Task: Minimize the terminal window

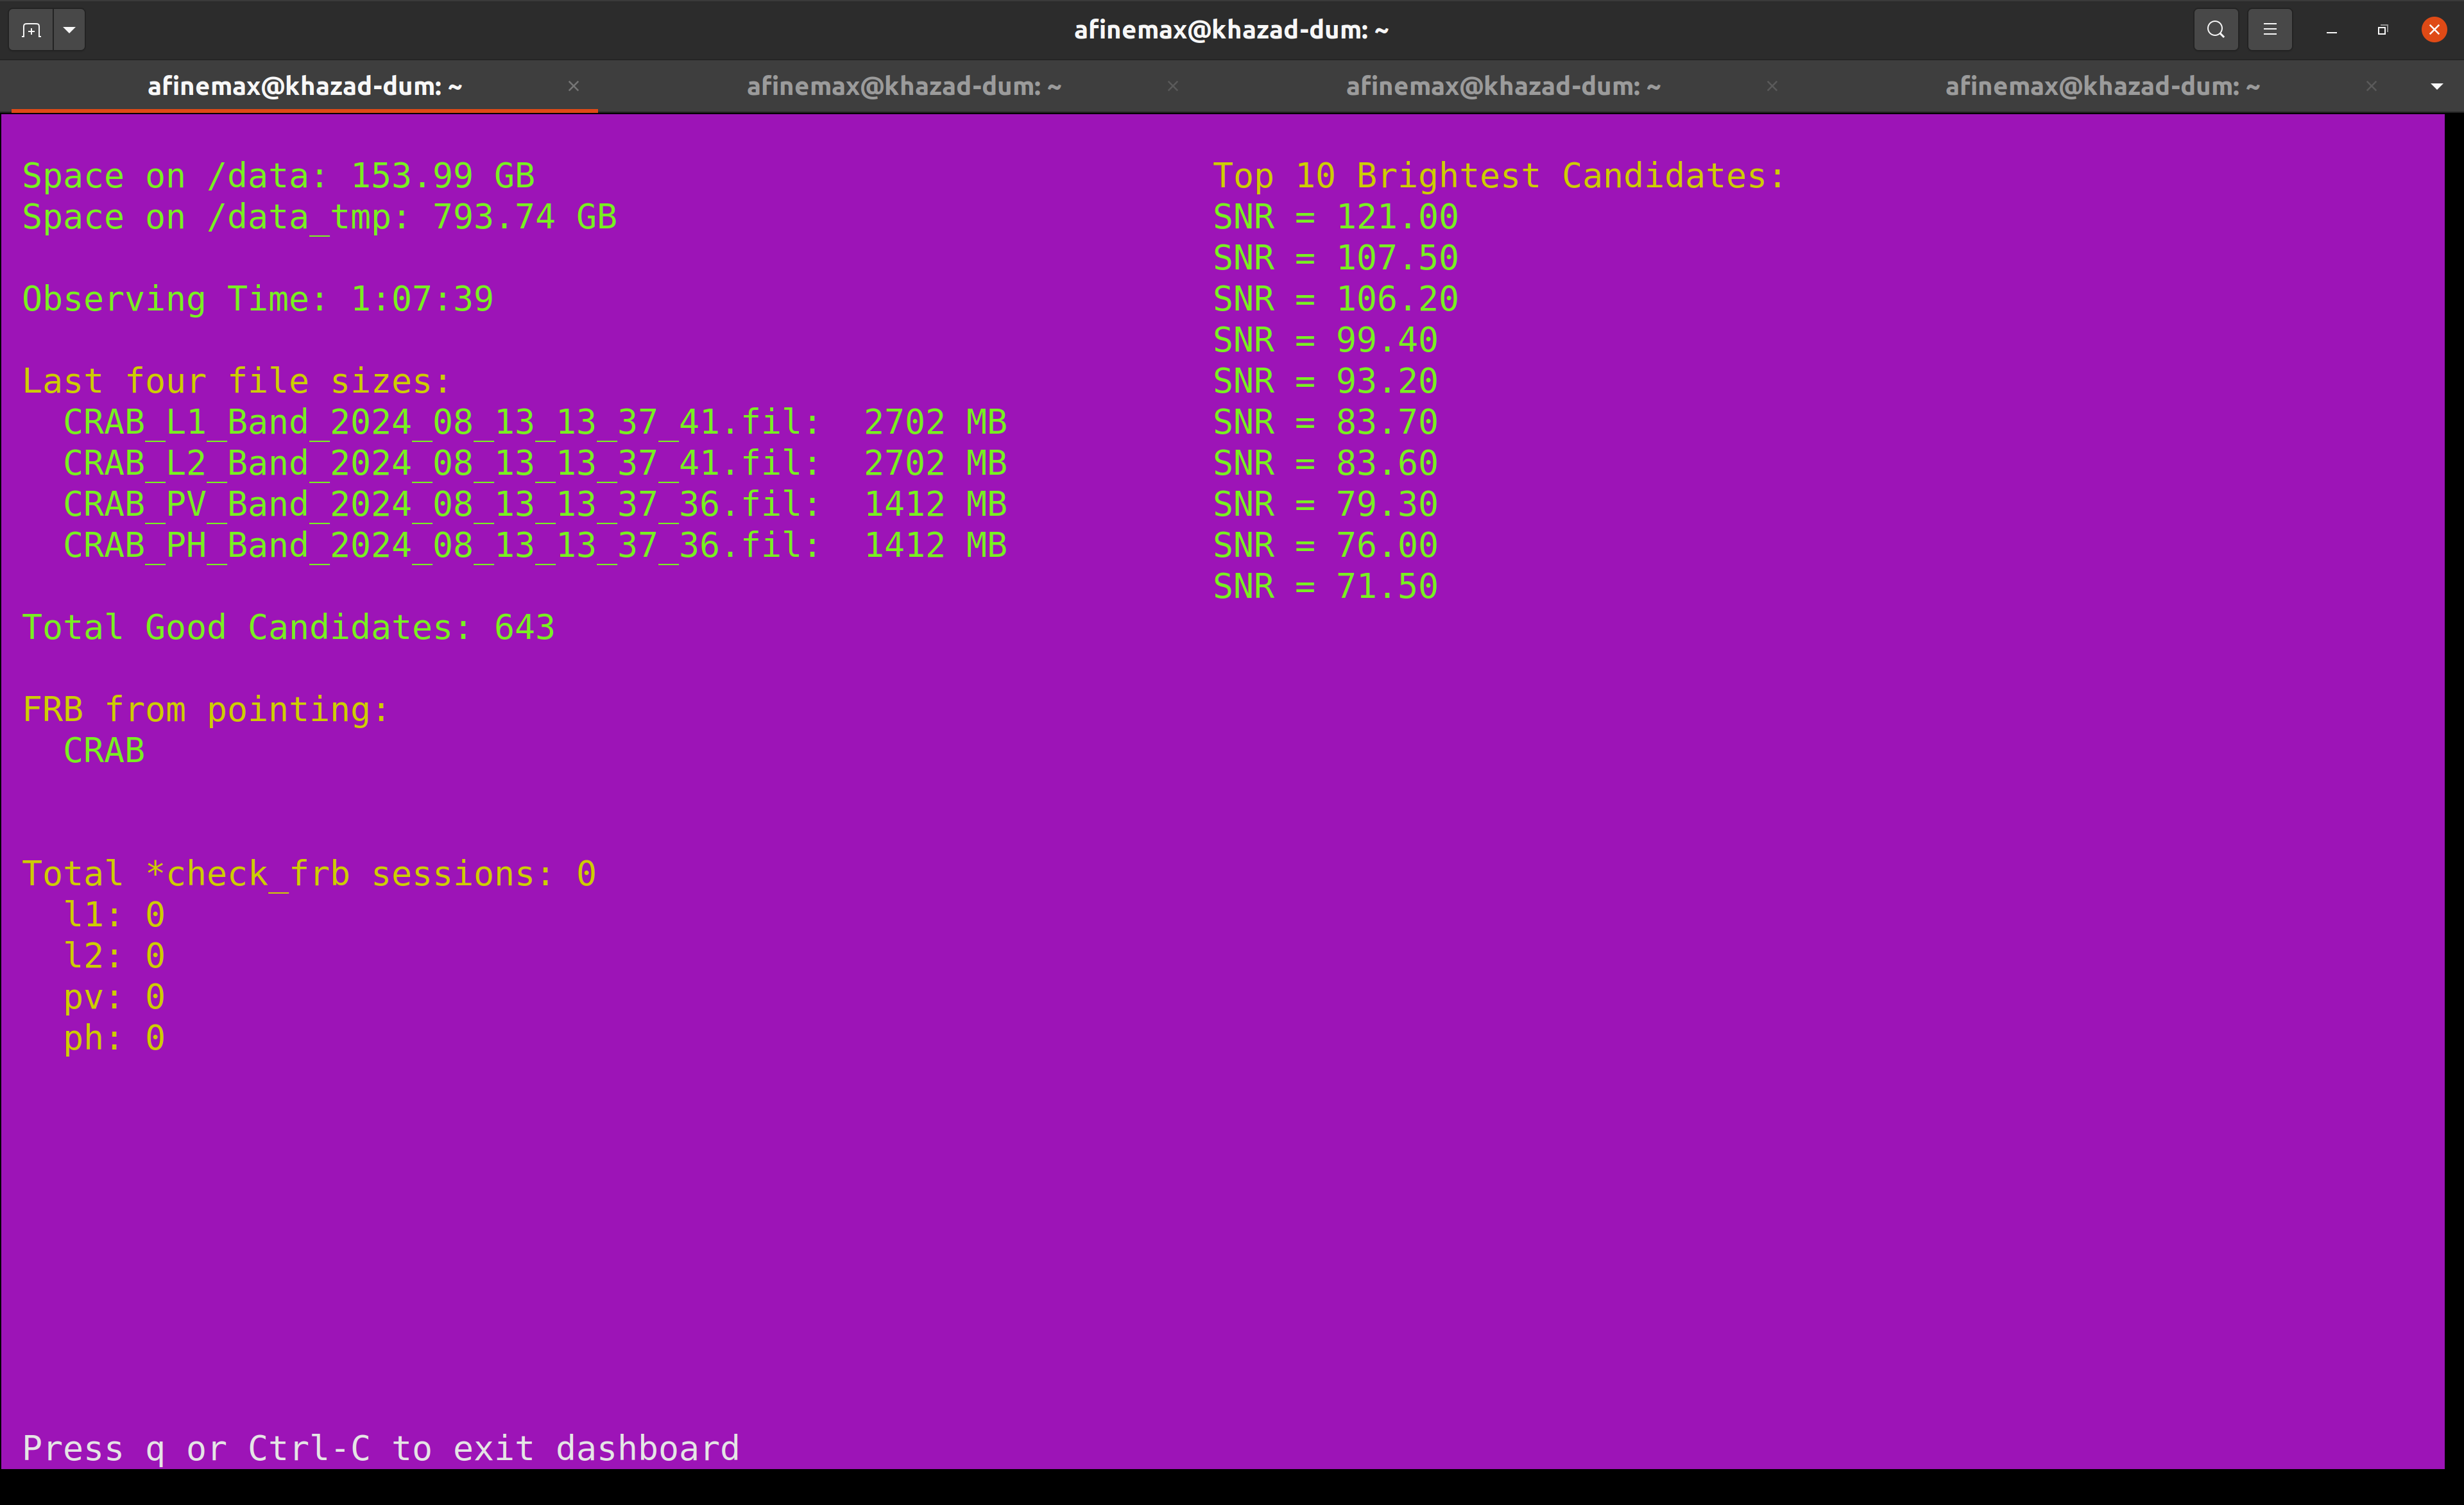Action: click(x=2332, y=31)
